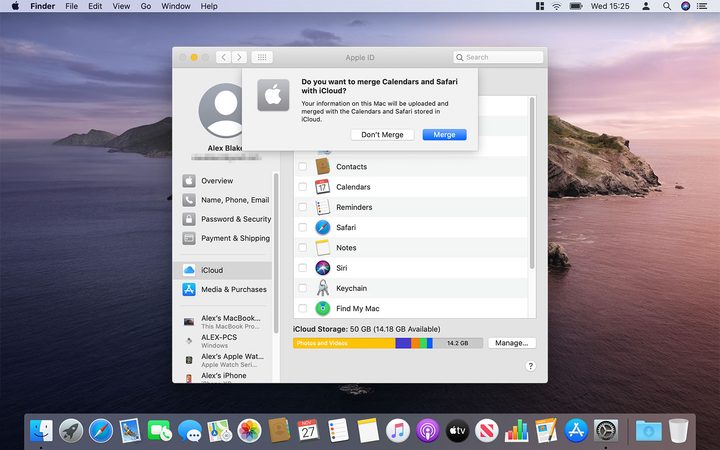Launch Launchpad rocket icon in Dock
Image resolution: width=720 pixels, height=450 pixels.
coord(71,431)
